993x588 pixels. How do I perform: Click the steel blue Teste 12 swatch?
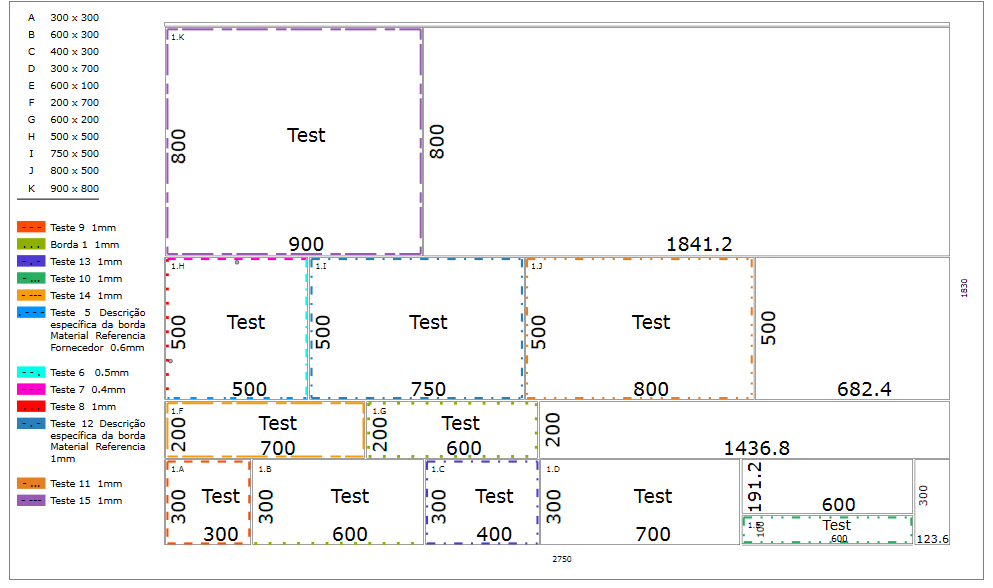point(31,424)
